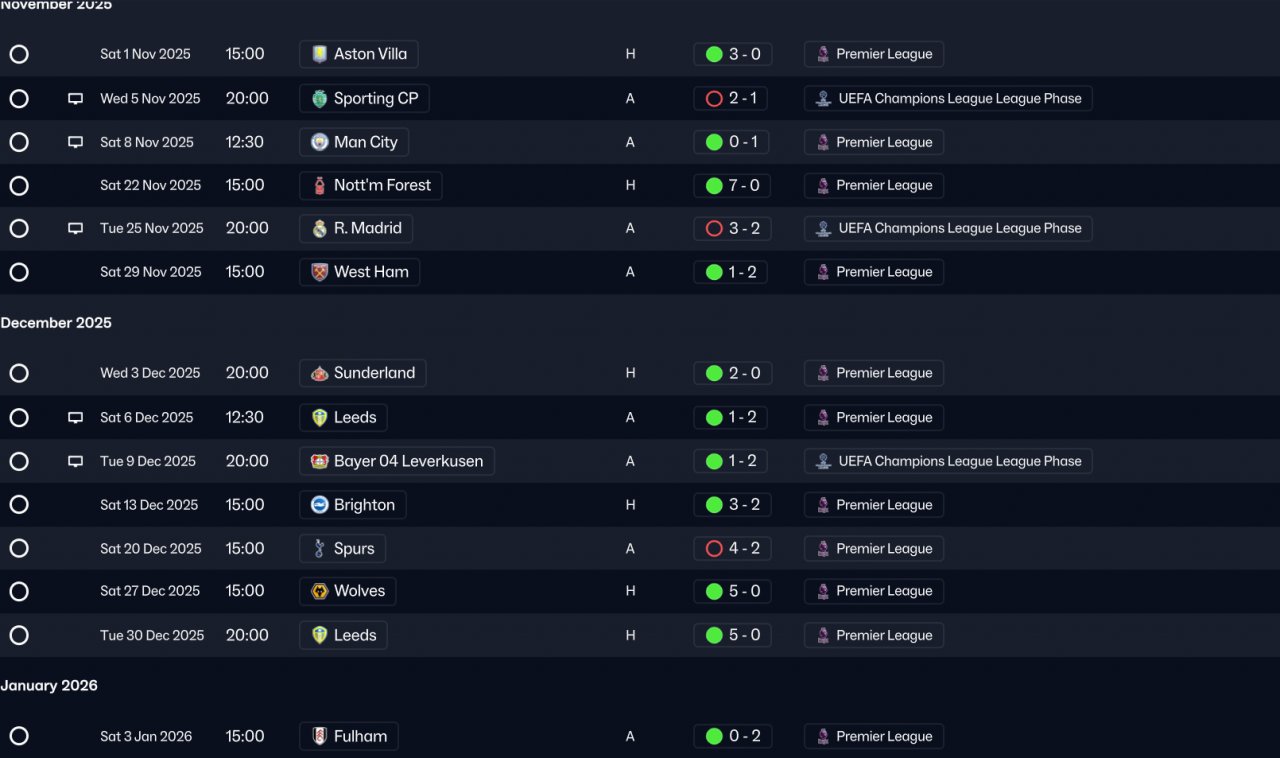Select the radio circle for Aston Villa fixture
This screenshot has height=758, width=1280.
[x=19, y=54]
